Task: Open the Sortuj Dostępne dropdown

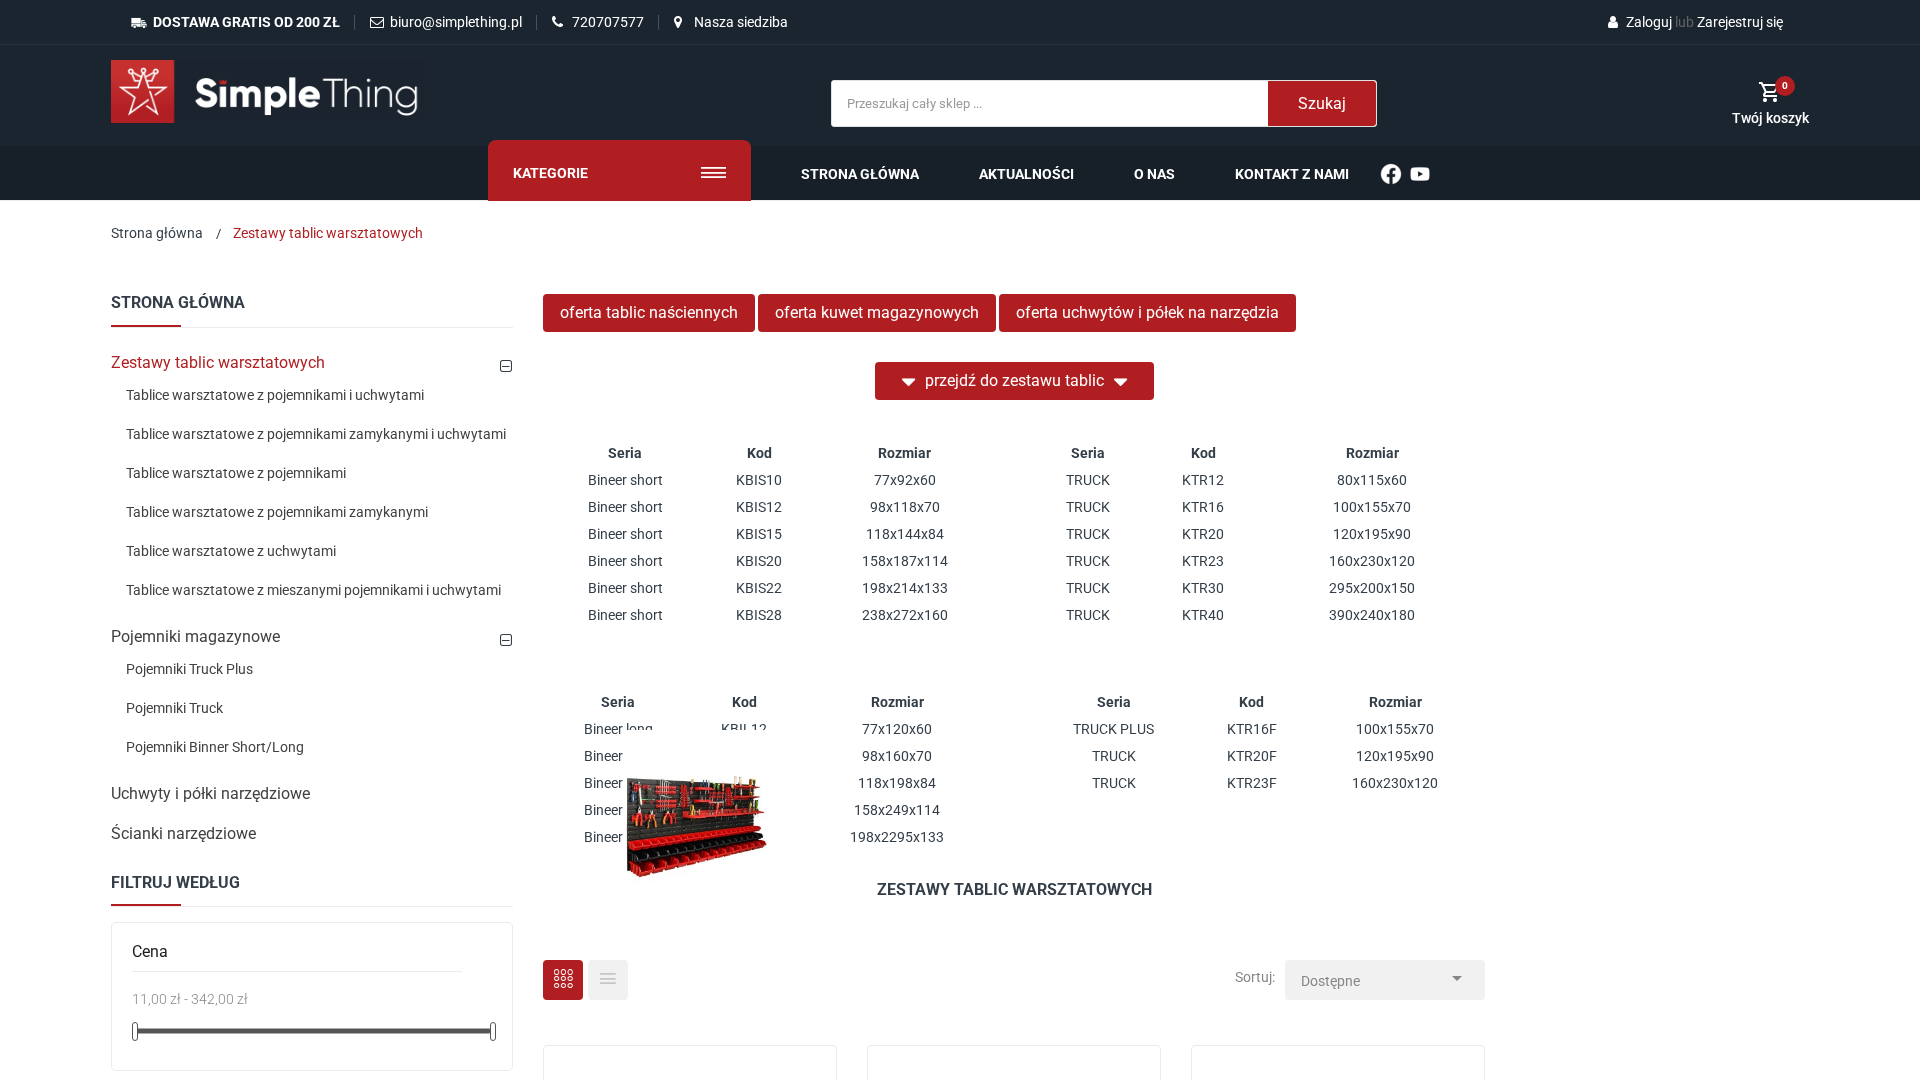Action: (x=1385, y=980)
